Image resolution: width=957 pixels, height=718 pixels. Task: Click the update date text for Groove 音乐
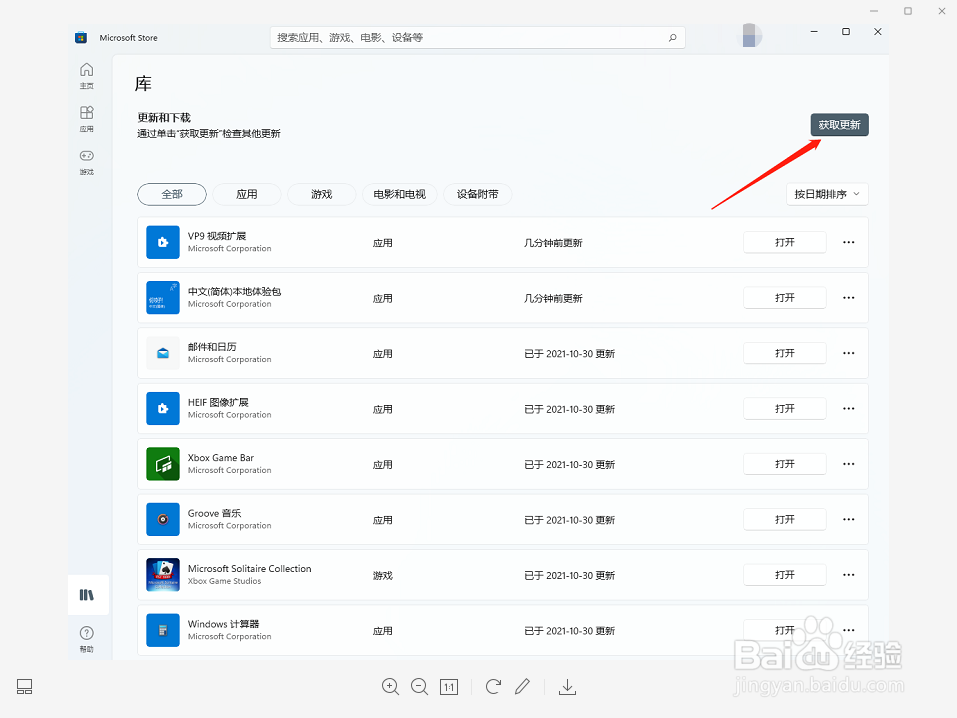coord(569,520)
